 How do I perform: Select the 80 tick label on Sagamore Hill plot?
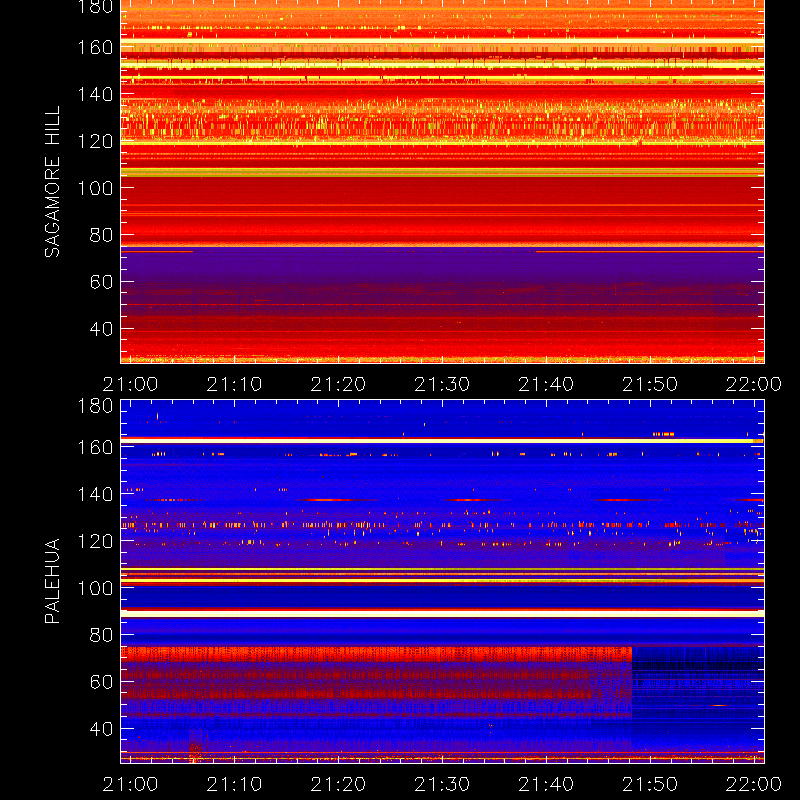pos(102,235)
